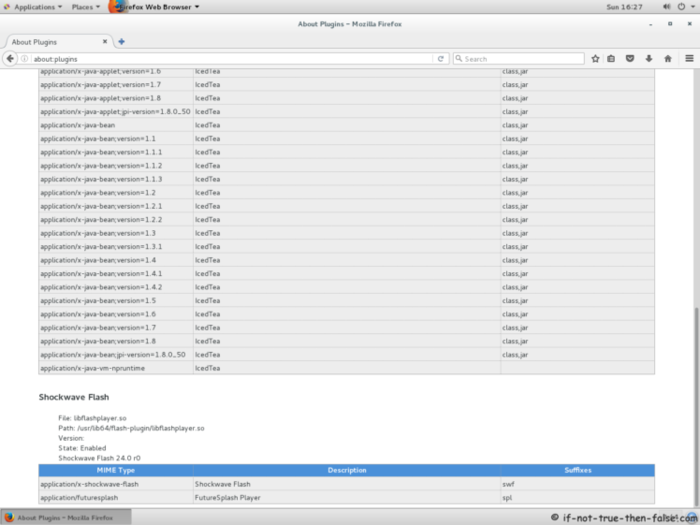Click the spl suffix cell
The height and width of the screenshot is (525, 700).
[578, 497]
